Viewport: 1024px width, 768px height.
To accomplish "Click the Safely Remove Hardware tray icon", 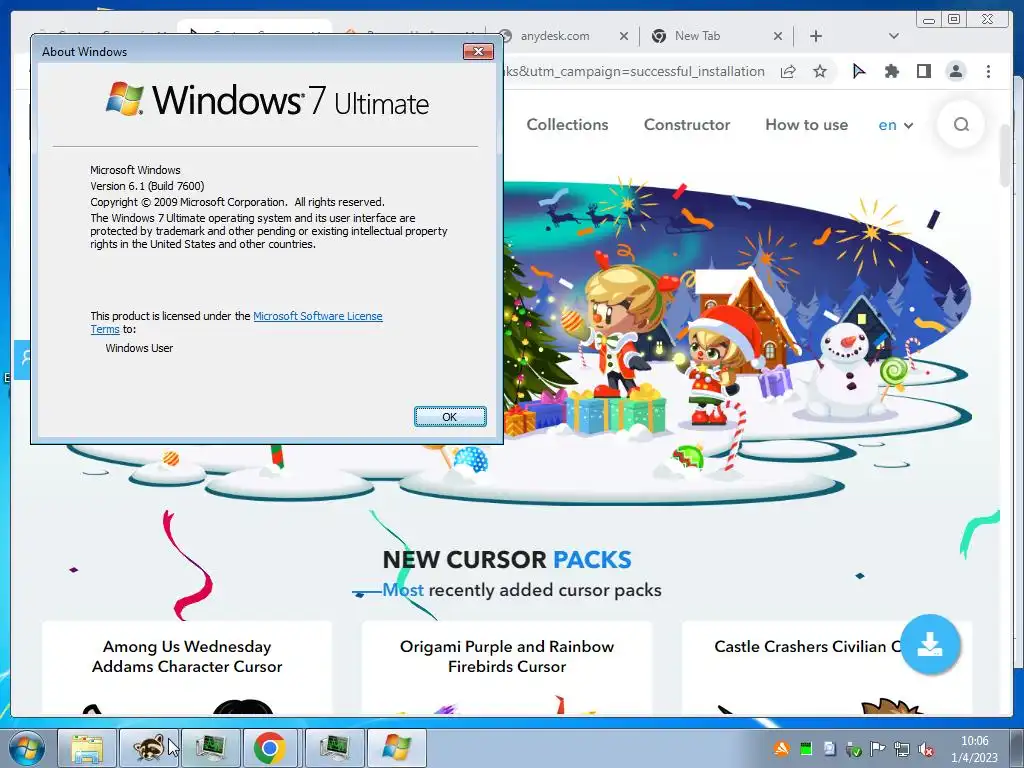I will coord(853,750).
